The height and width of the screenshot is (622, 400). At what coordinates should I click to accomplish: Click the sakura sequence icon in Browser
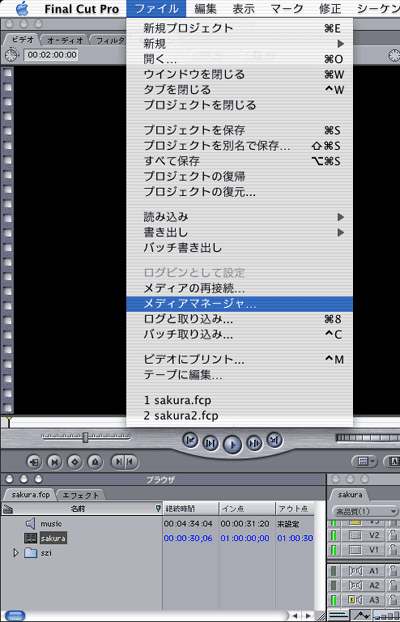click(x=30, y=538)
